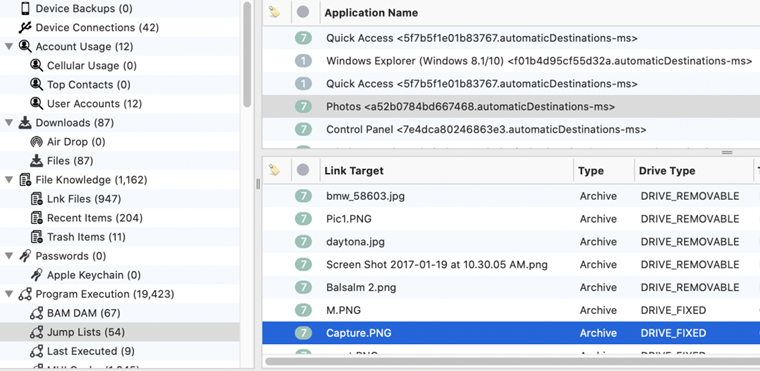Collapse the Passwords tree section
This screenshot has width=760, height=371.
click(9, 256)
